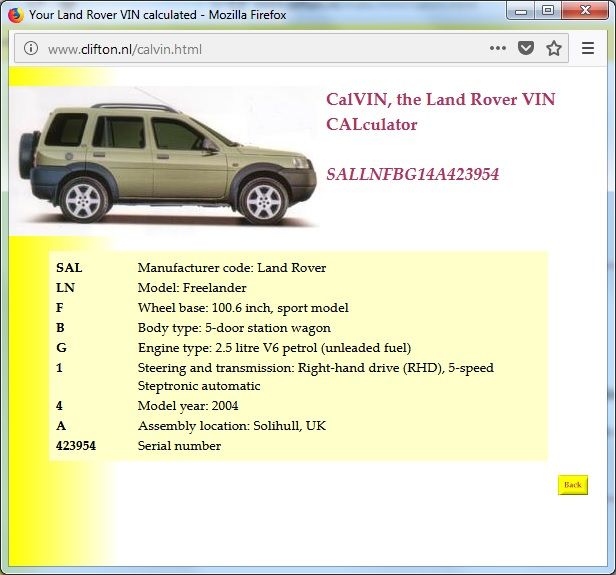Save page to Pocket icon
616x575 pixels.
[526, 48]
